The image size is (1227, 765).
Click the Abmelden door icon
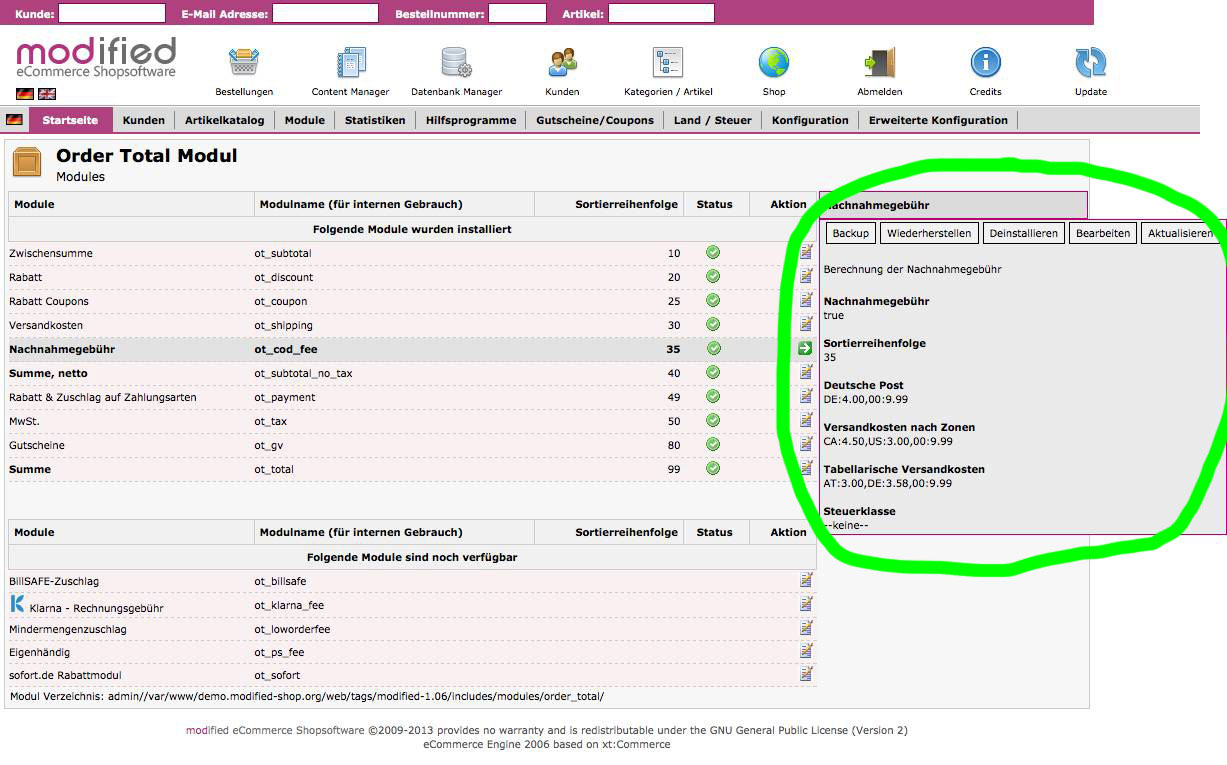click(880, 63)
